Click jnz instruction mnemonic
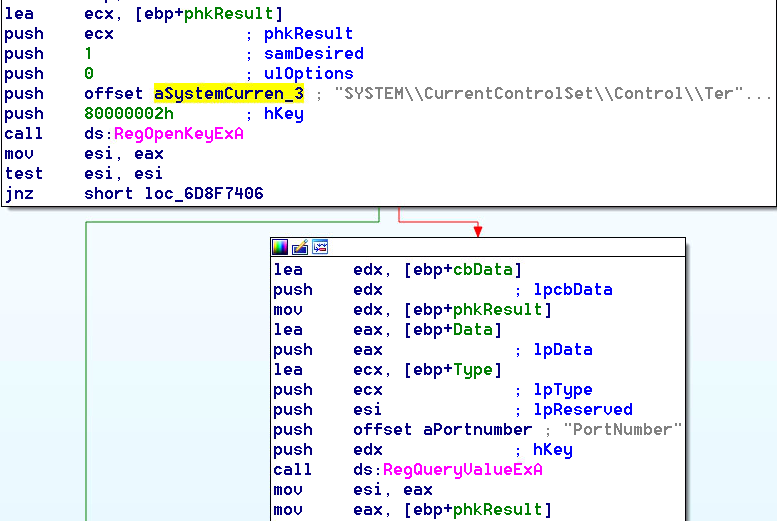This screenshot has height=521, width=777. tap(19, 193)
